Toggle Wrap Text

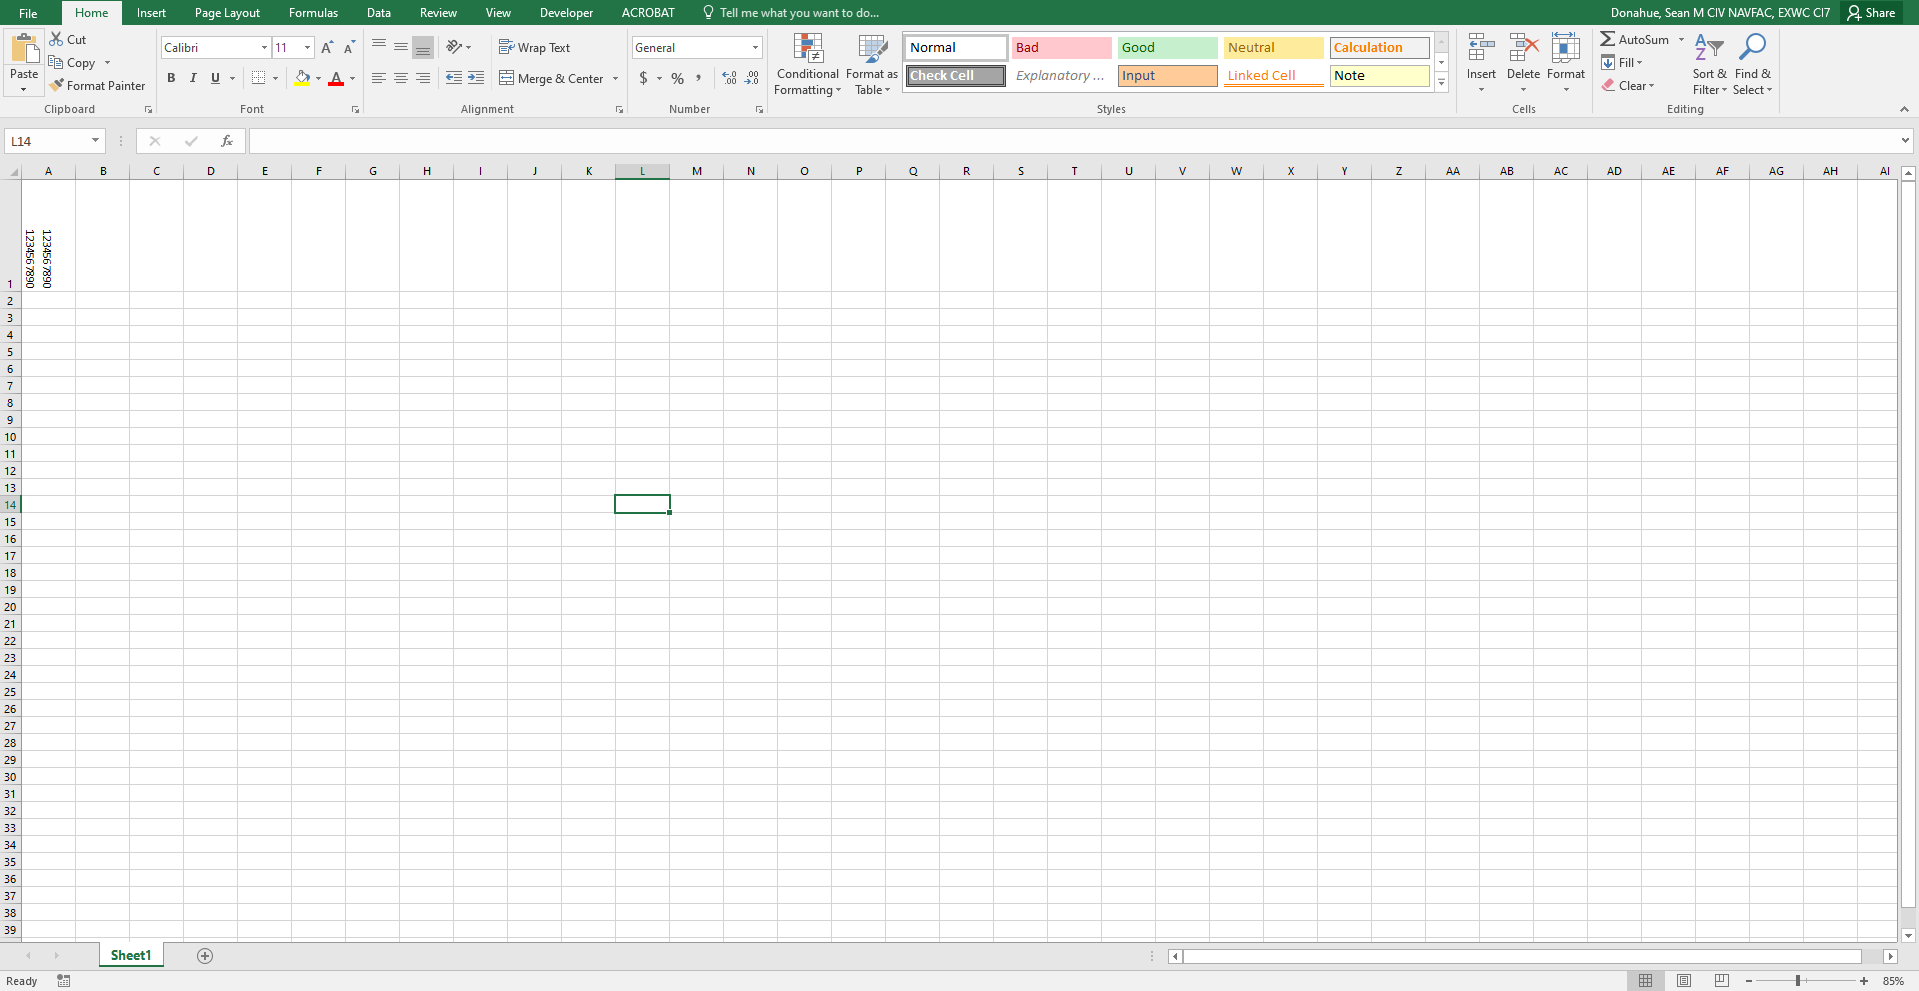pos(535,47)
